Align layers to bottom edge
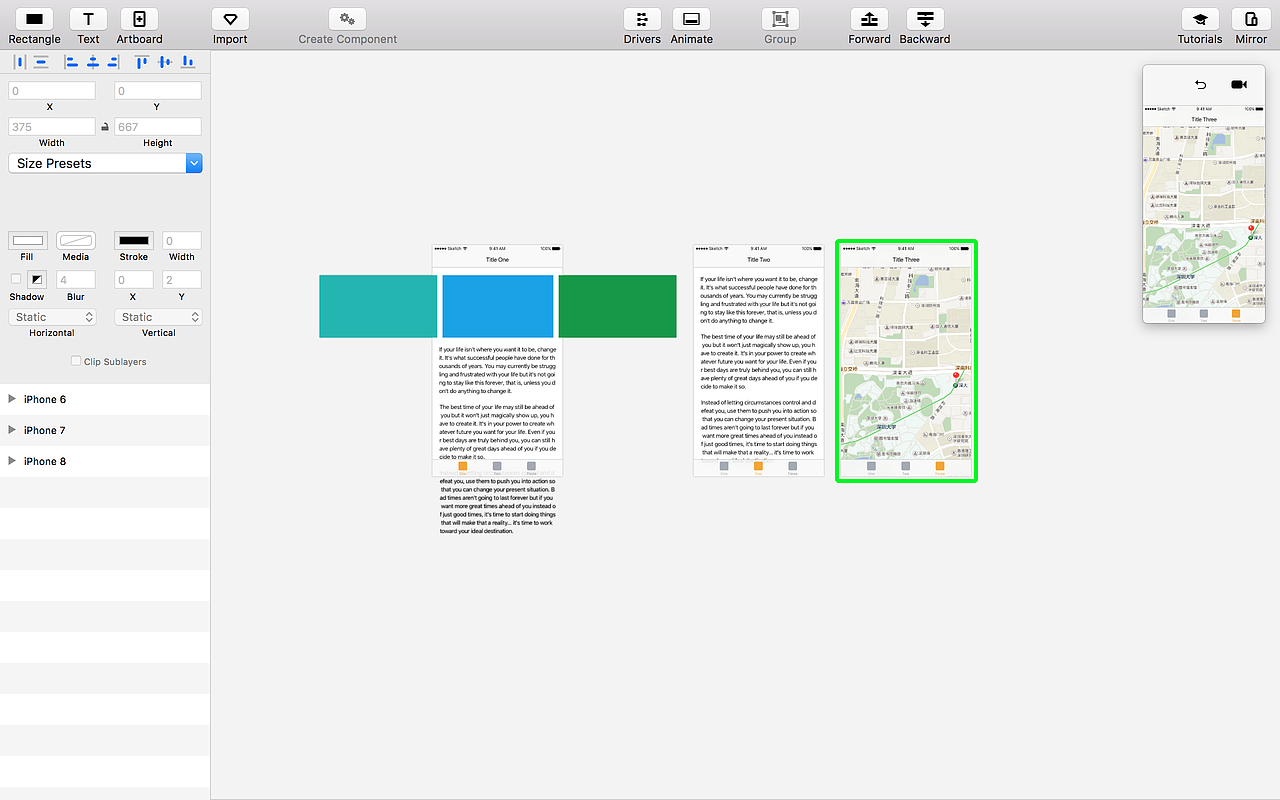 coord(188,62)
